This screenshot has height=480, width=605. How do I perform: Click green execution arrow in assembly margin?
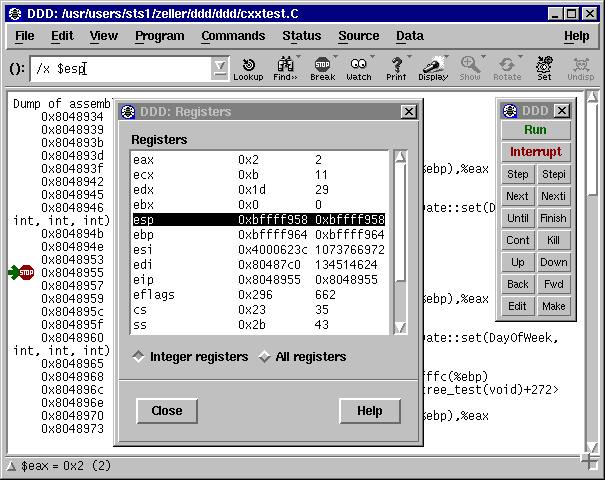tap(13, 272)
